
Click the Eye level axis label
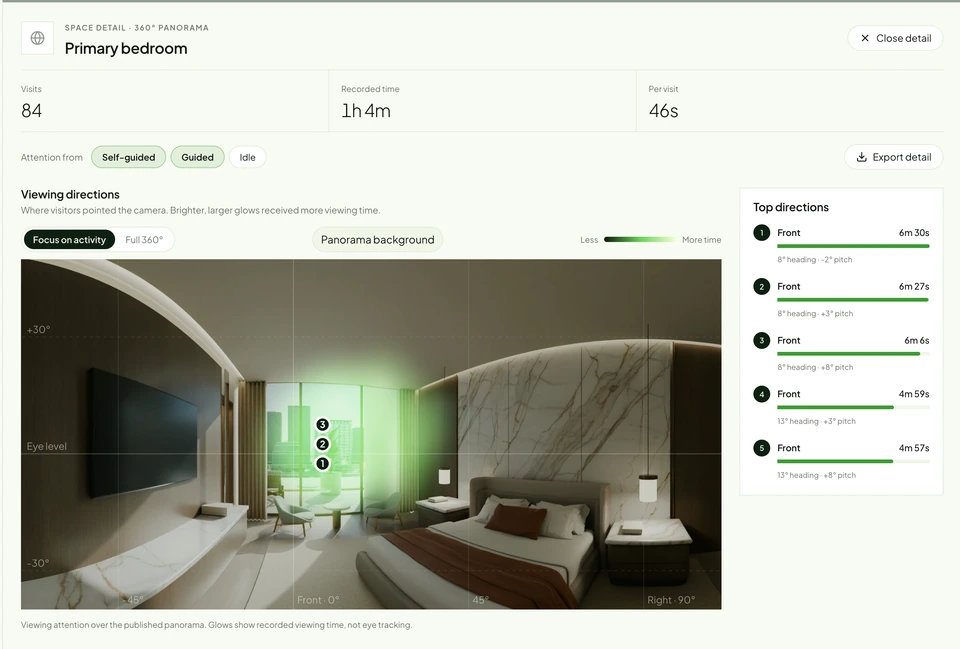(x=47, y=446)
